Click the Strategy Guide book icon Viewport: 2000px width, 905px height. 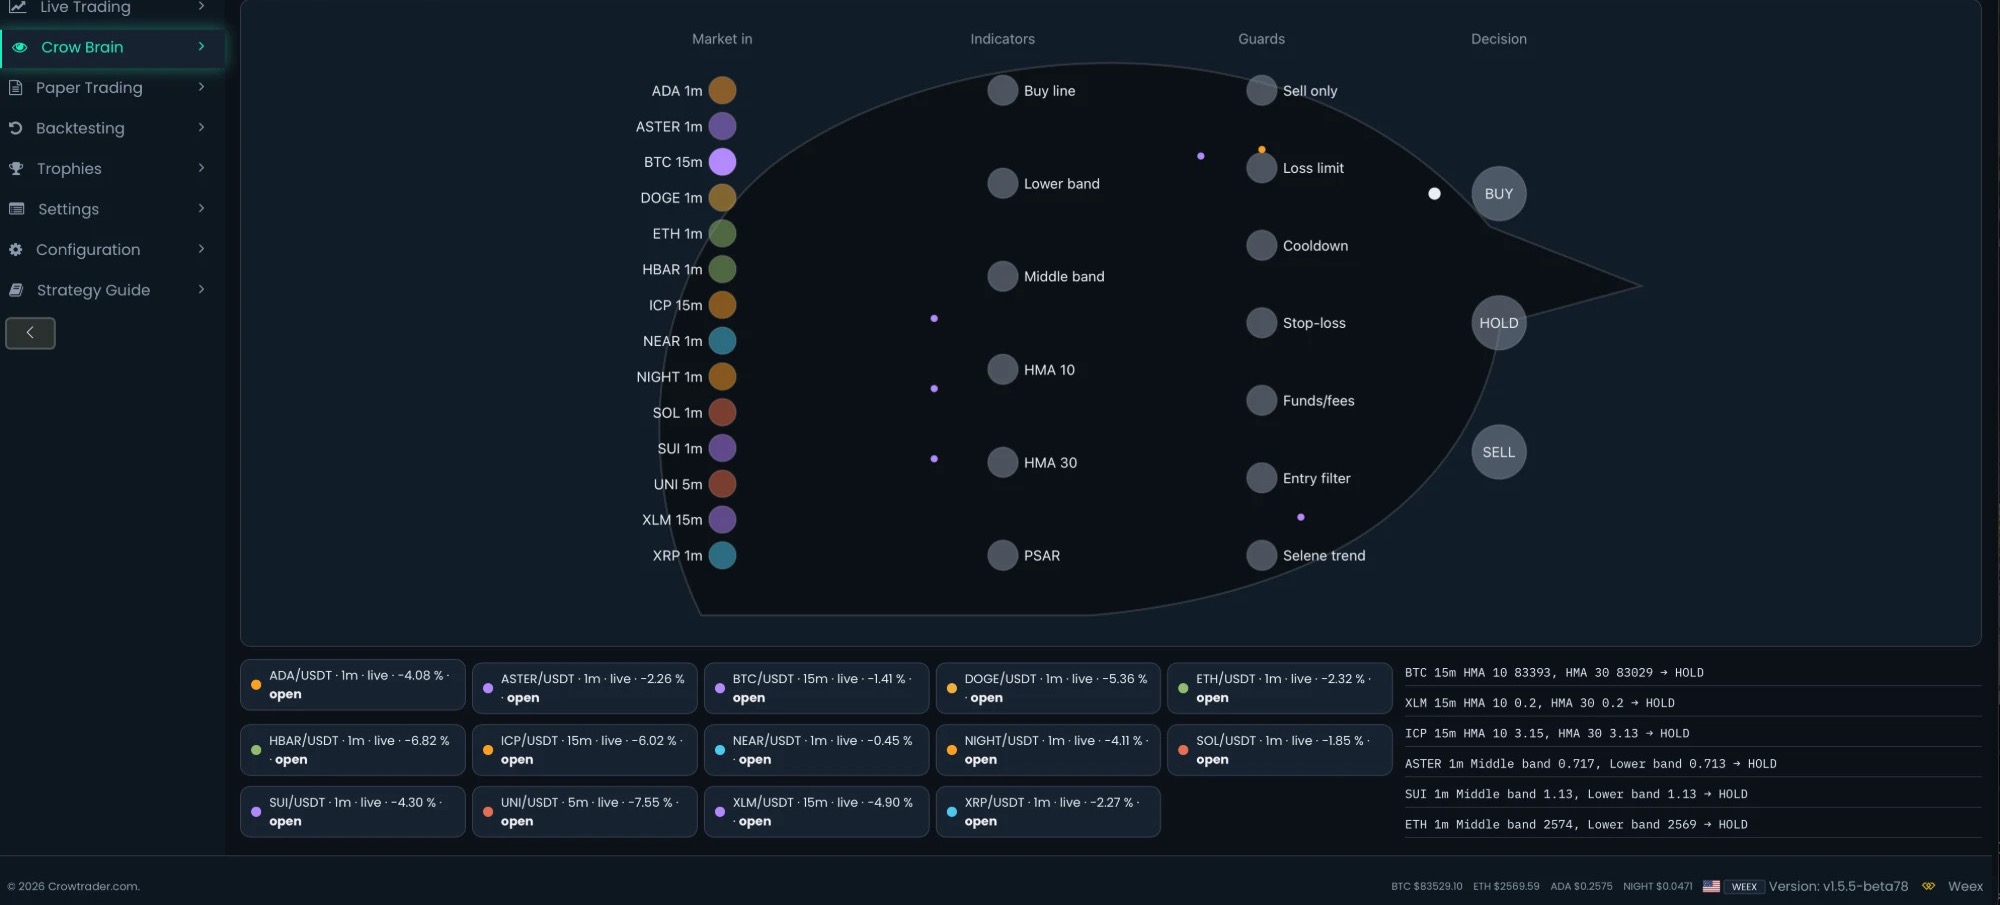coord(16,290)
